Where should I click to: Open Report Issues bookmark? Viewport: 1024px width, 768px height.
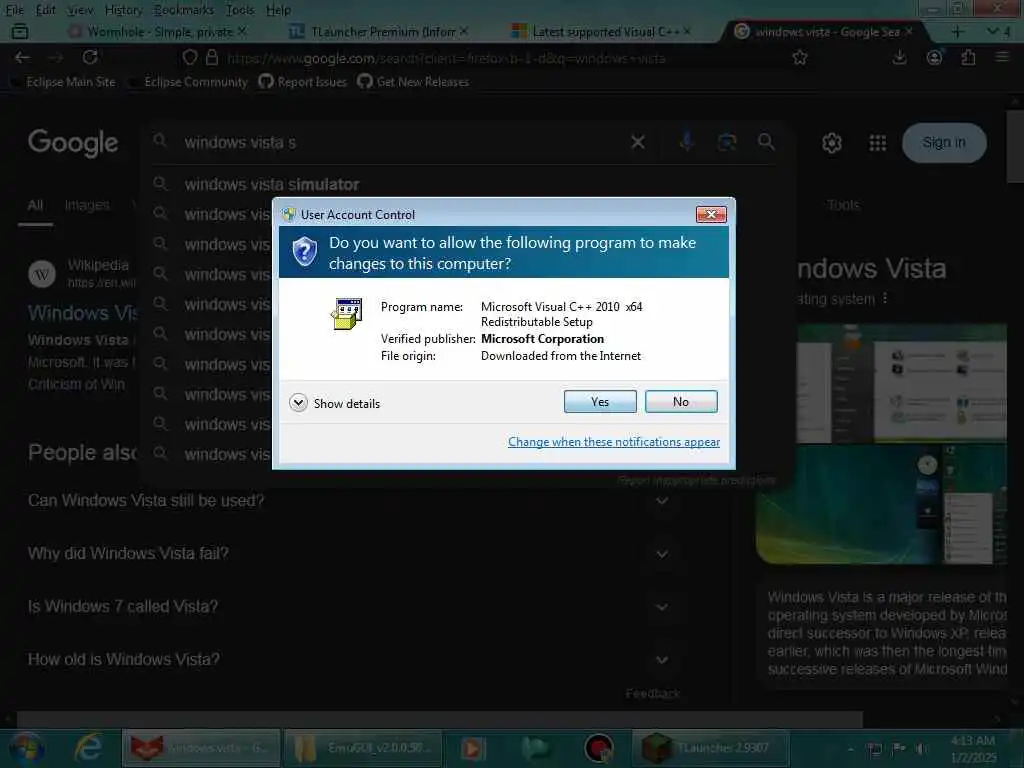pyautogui.click(x=302, y=82)
